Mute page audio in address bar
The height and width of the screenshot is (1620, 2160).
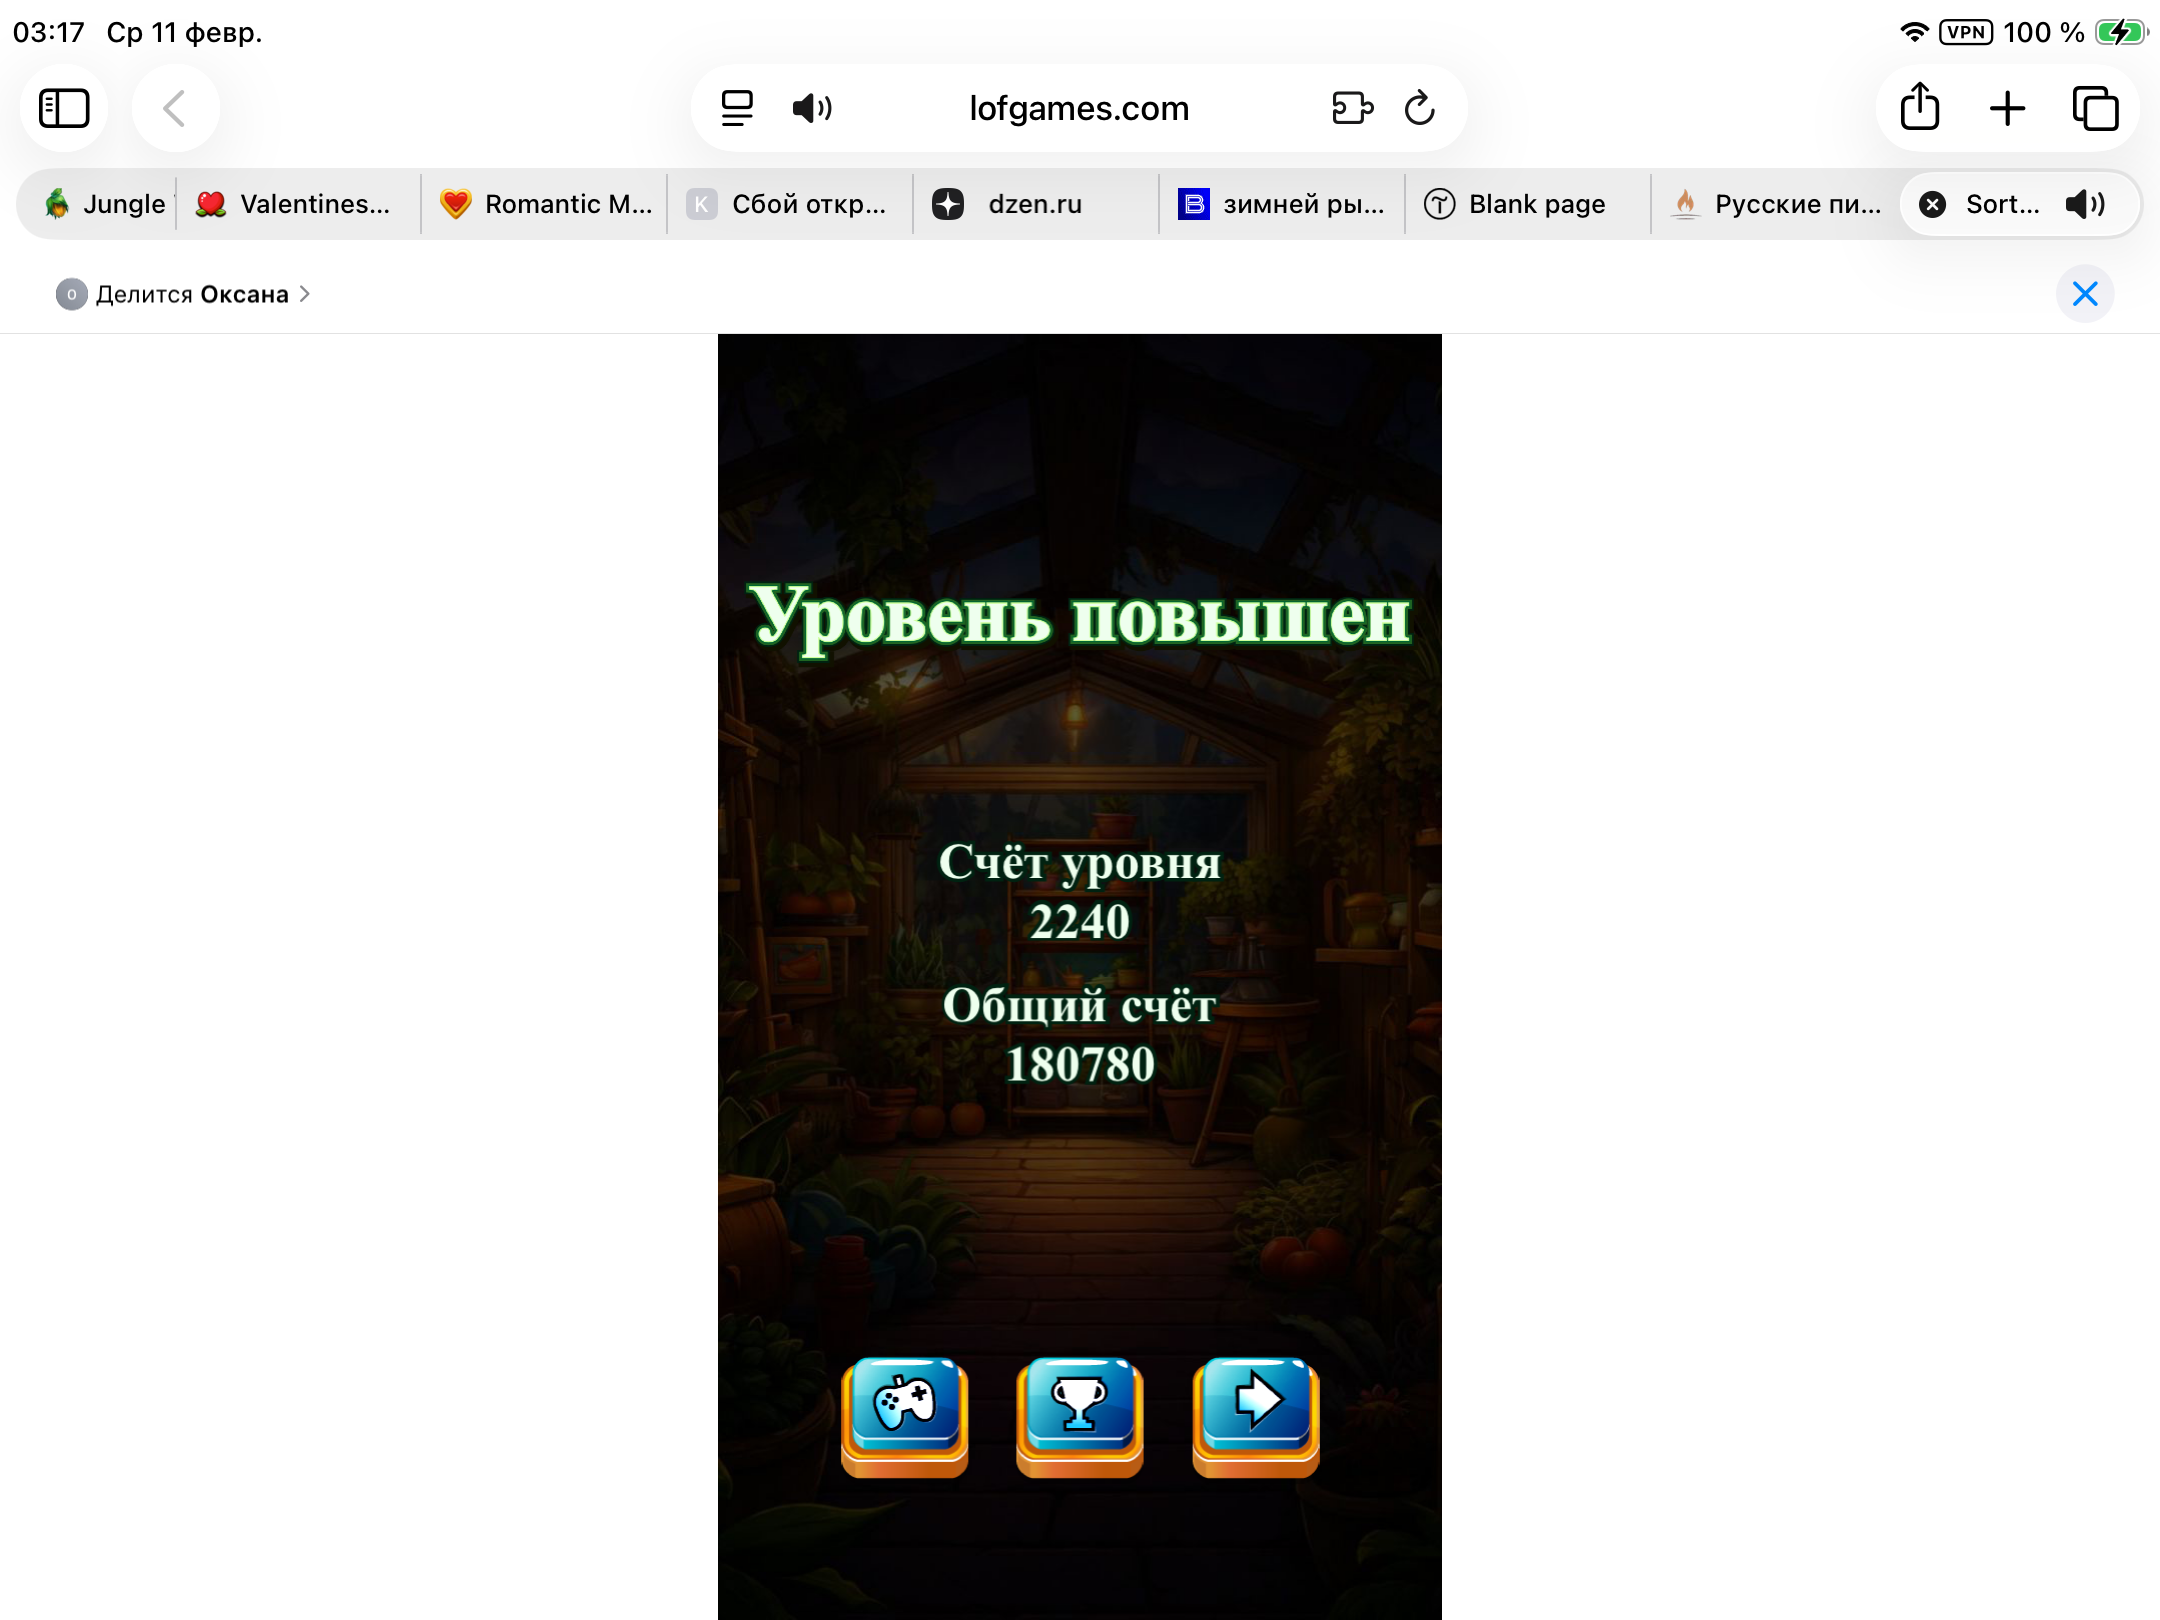click(x=812, y=108)
